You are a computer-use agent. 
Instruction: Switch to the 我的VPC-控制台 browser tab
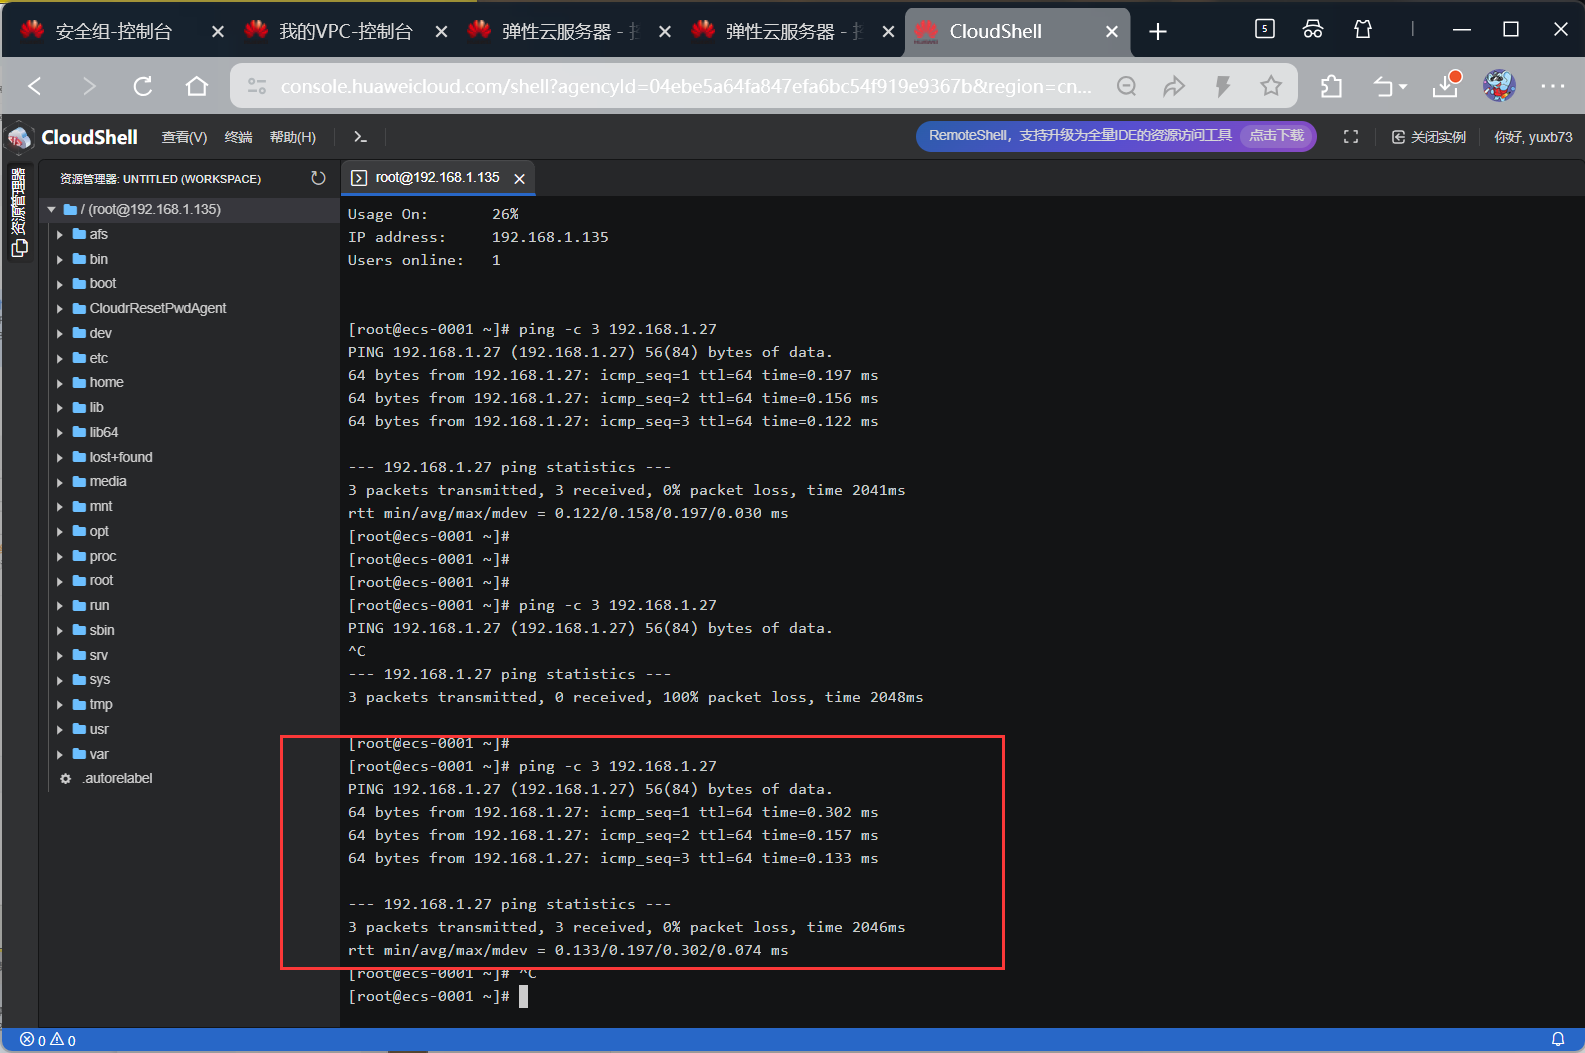point(345,32)
